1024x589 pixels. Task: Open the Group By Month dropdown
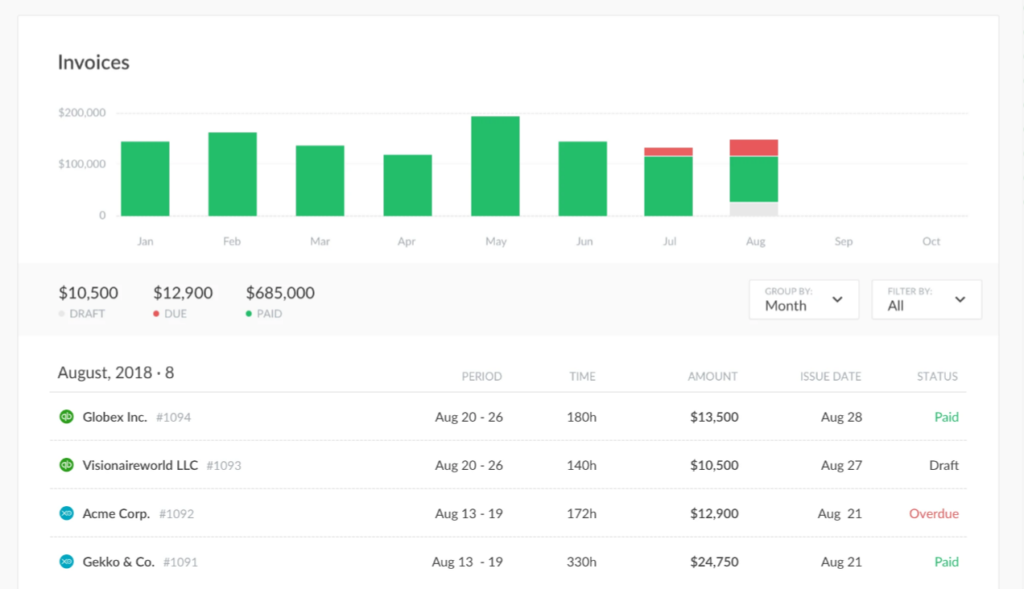[x=803, y=299]
